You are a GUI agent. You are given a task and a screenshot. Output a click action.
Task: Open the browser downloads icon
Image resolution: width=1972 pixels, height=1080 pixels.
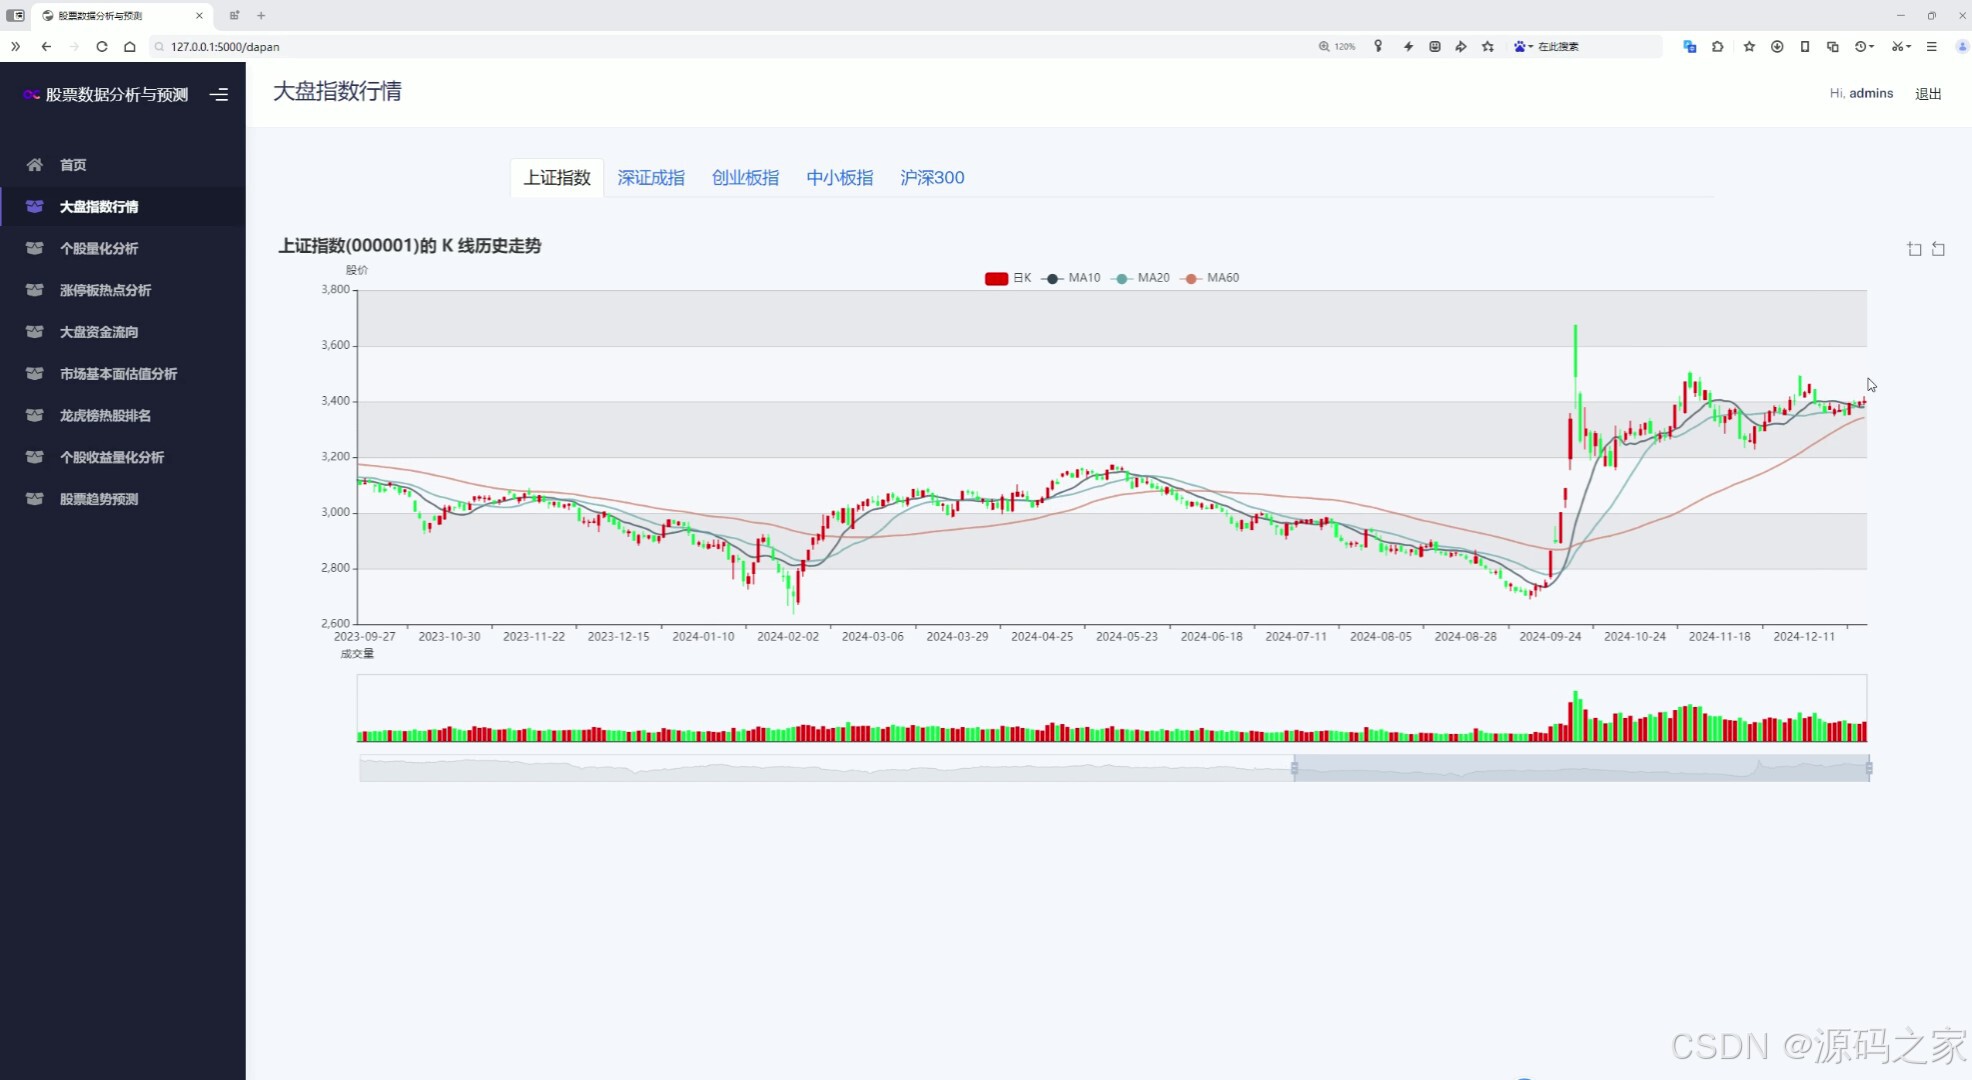(x=1777, y=46)
